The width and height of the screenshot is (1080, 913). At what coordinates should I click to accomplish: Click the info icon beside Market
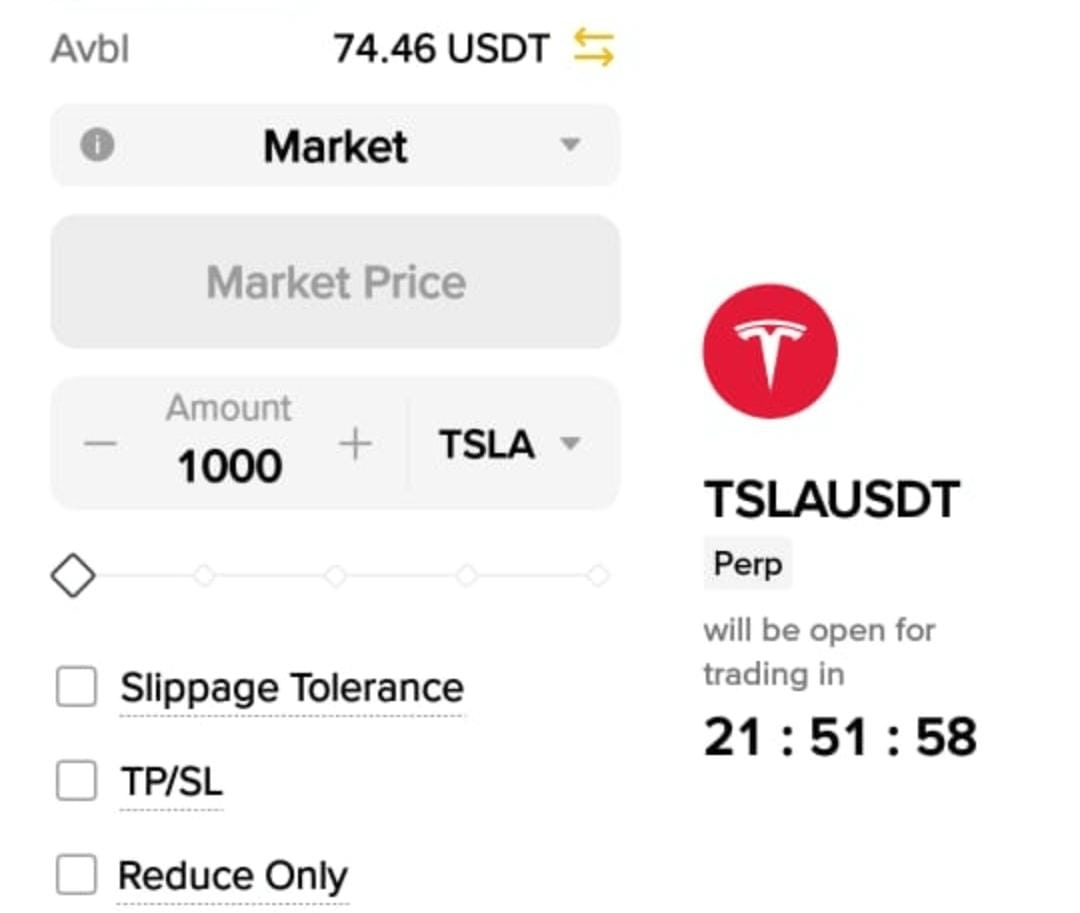pos(97,146)
